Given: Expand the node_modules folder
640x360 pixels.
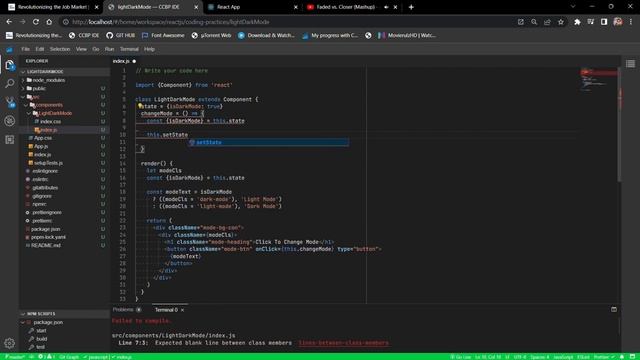Looking at the screenshot, I should 49,80.
